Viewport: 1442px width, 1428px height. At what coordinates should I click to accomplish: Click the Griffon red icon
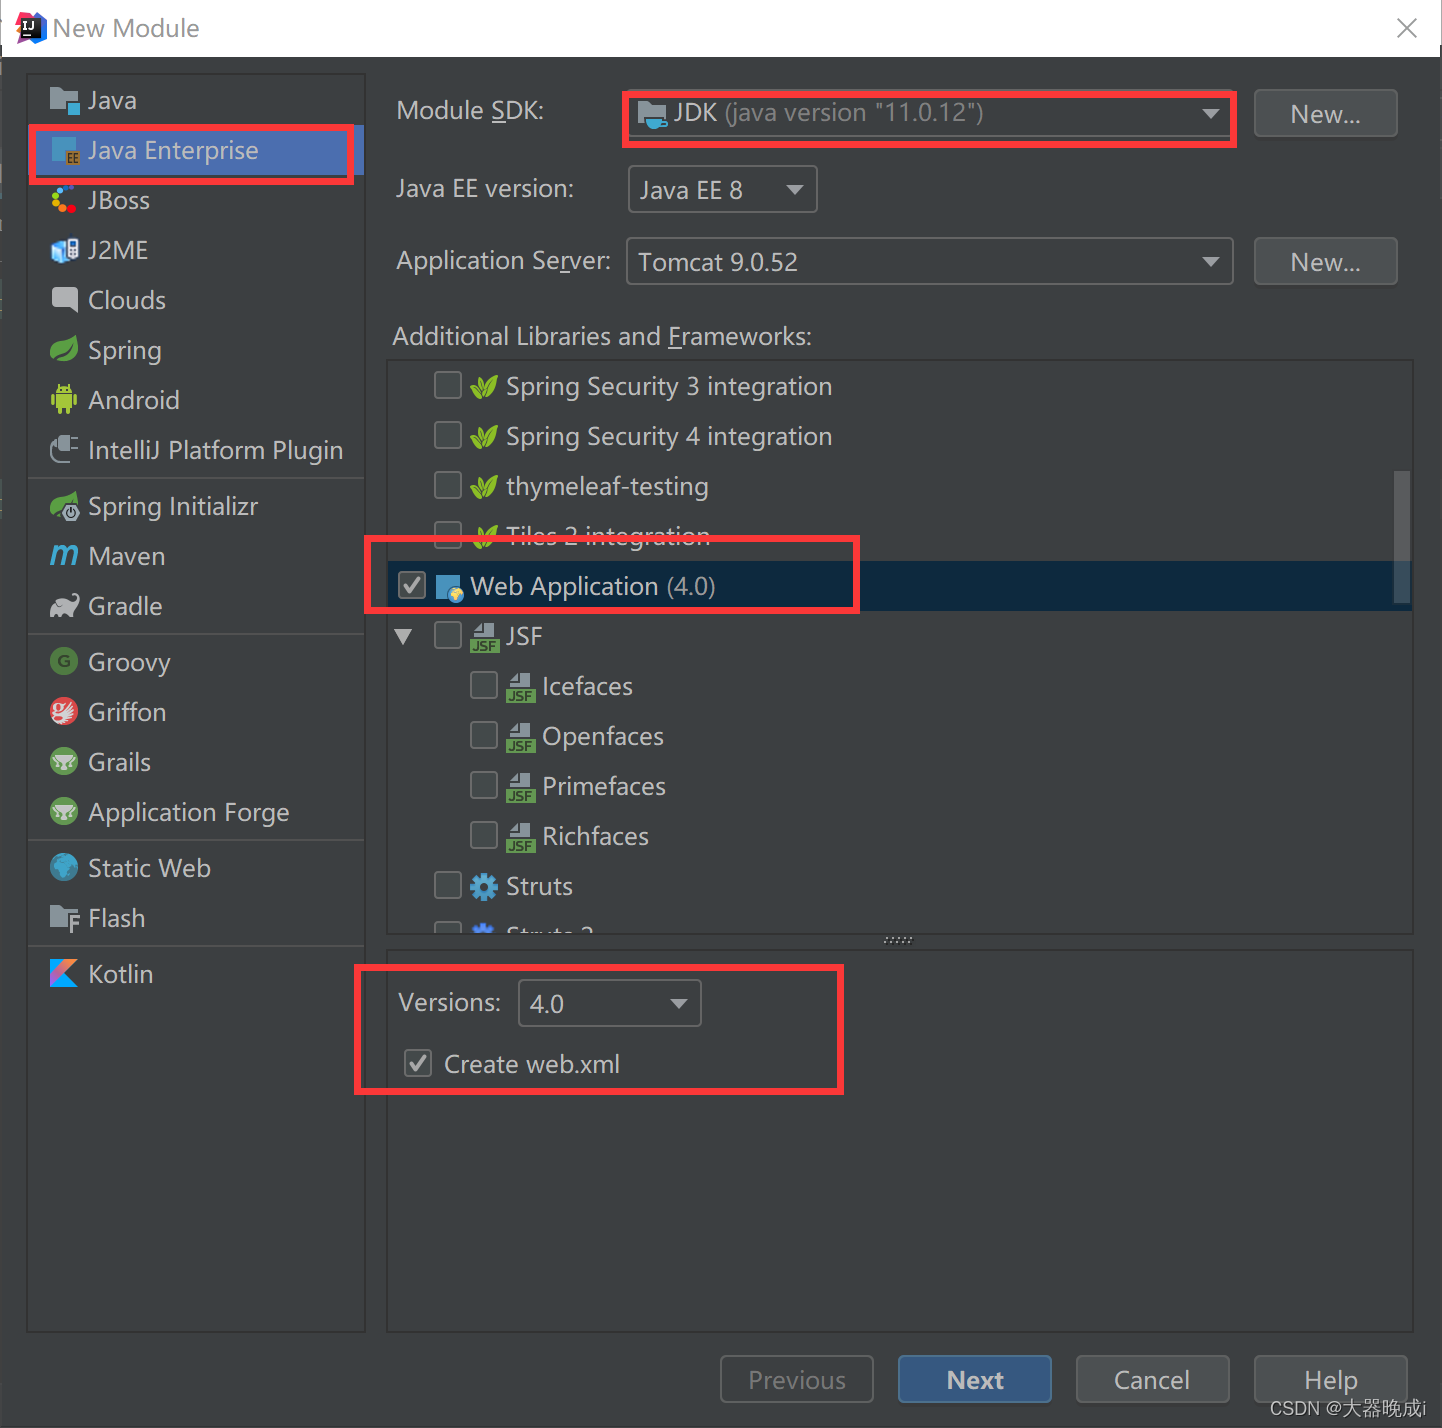[65, 712]
